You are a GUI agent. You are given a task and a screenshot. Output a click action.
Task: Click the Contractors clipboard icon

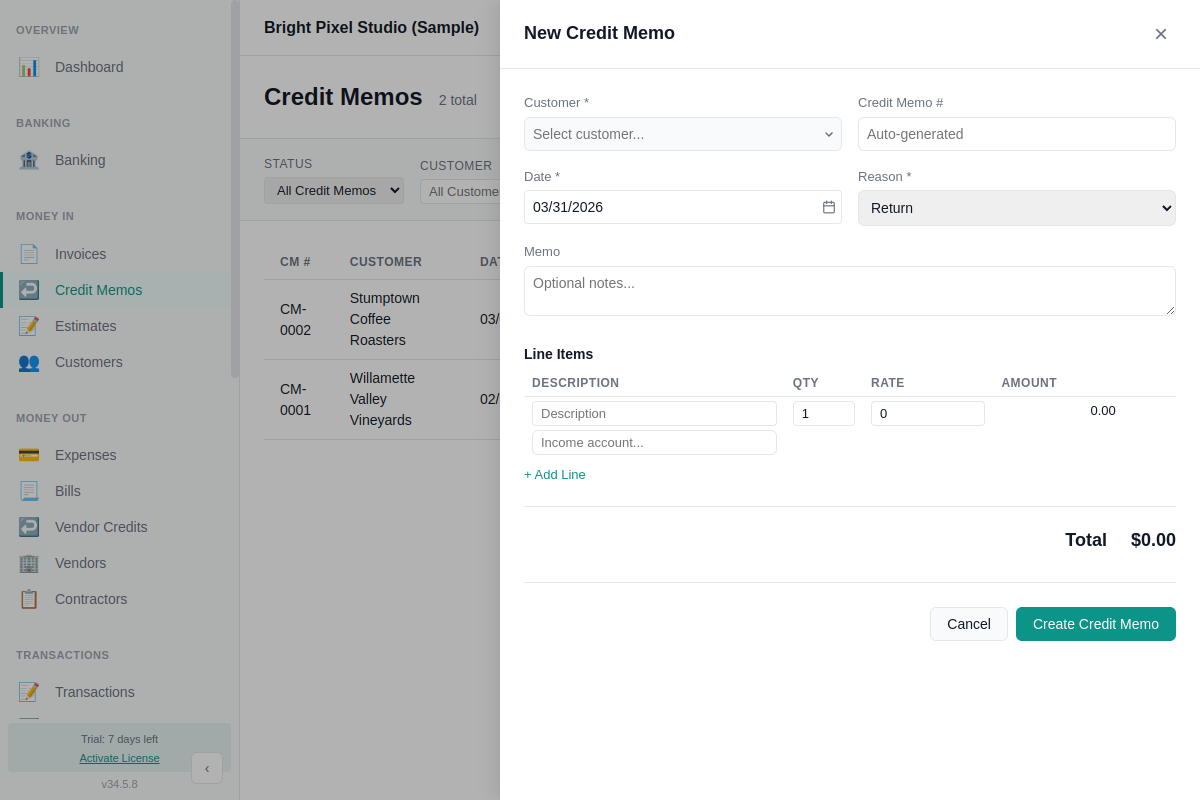click(29, 599)
